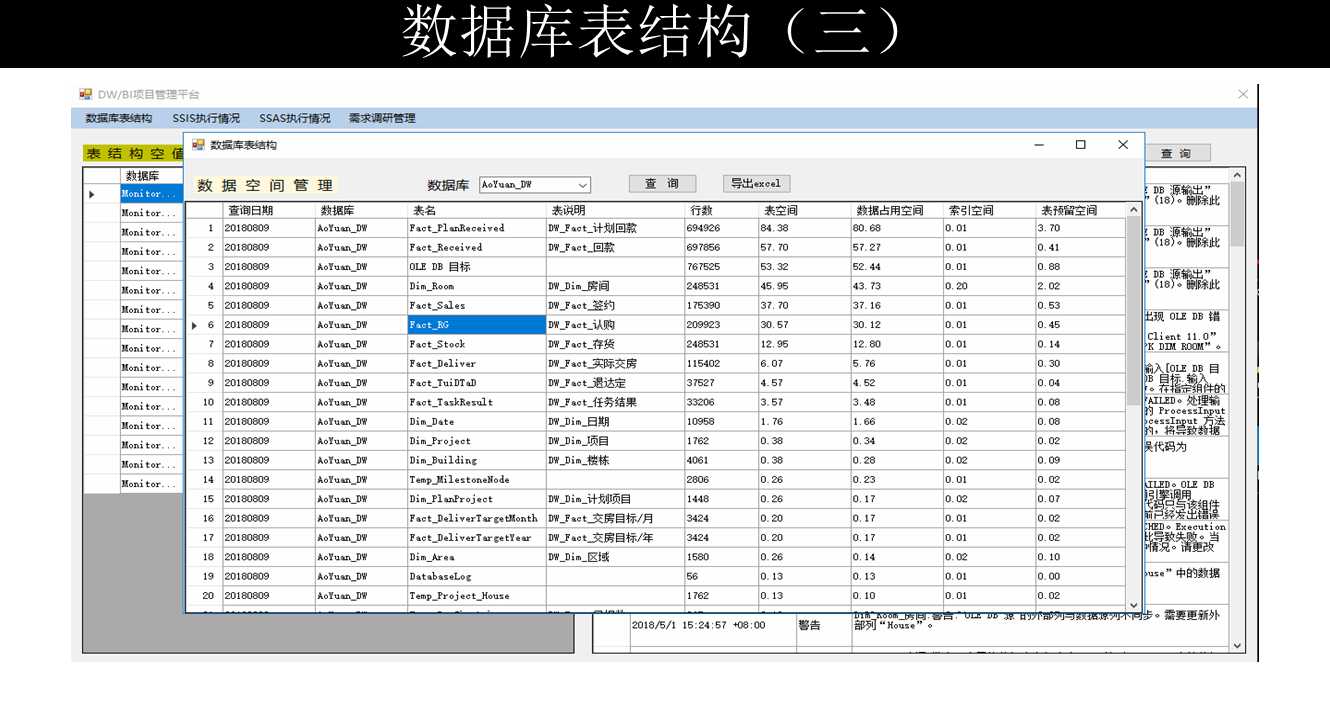
Task: Select the Dim_Building table name cell
Action: click(476, 460)
